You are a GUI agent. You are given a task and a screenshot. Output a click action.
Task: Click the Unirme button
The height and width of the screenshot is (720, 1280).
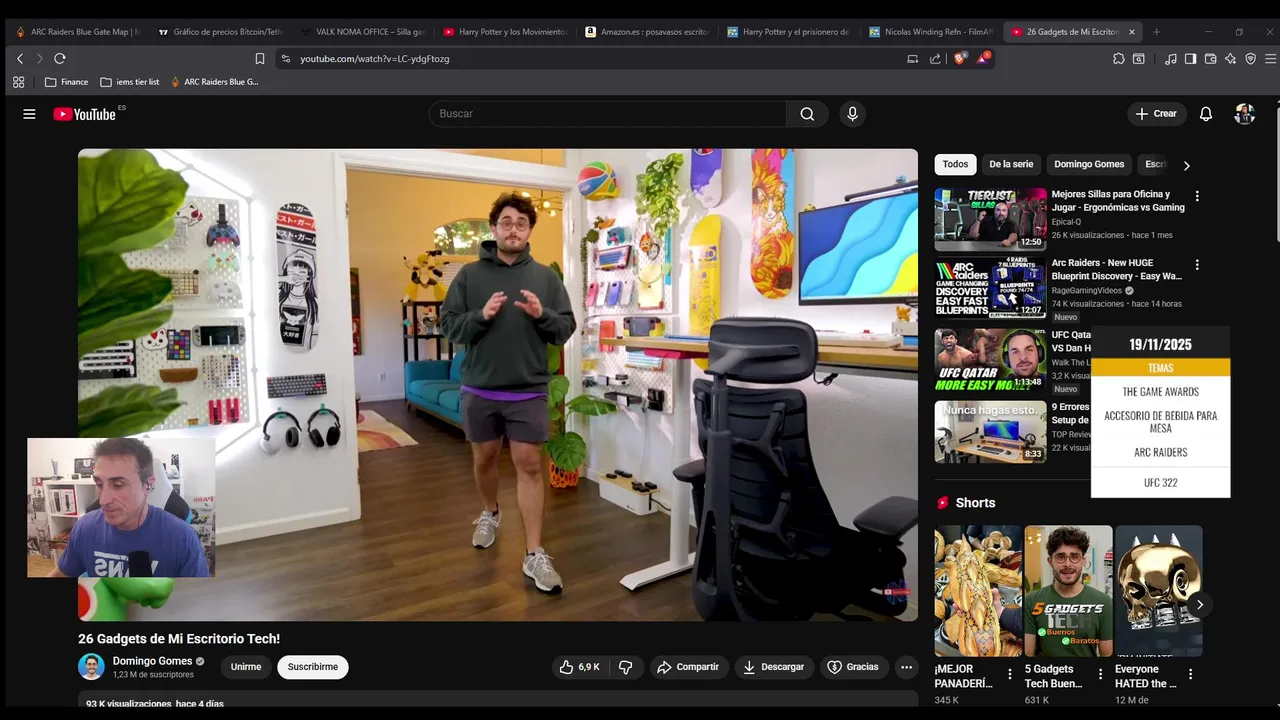pos(246,667)
